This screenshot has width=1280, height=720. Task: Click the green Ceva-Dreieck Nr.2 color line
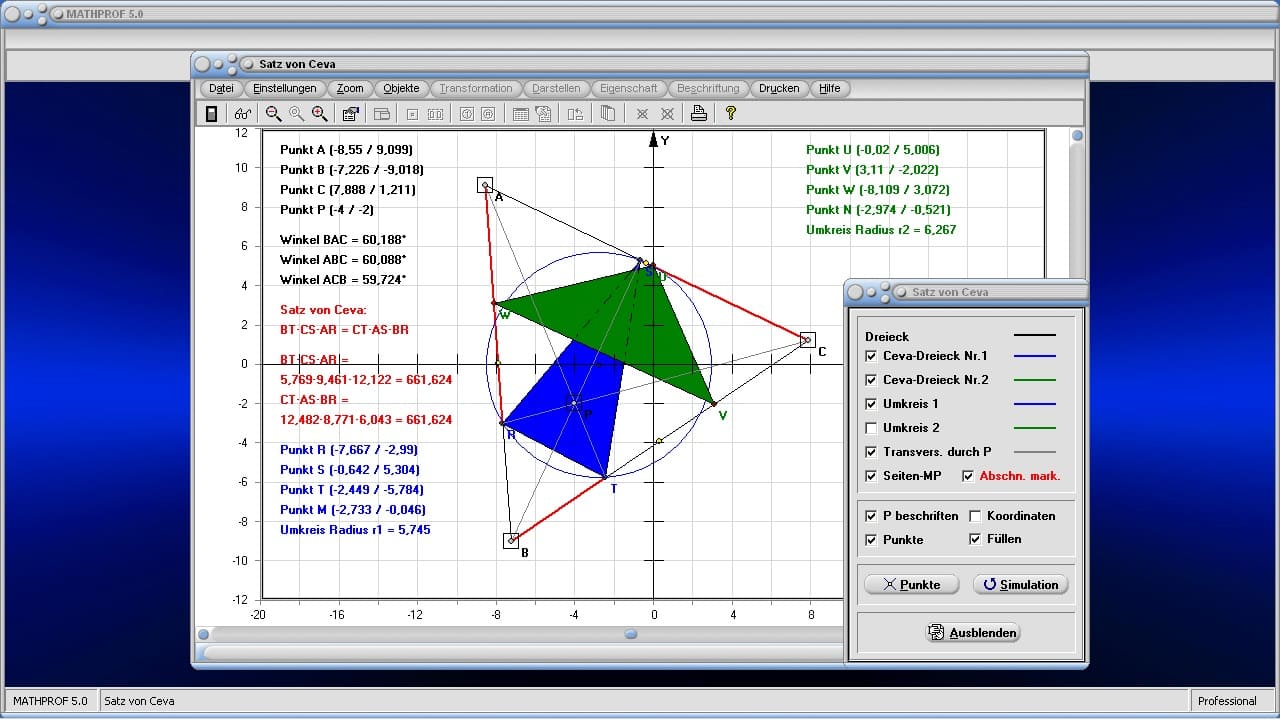[x=1035, y=380]
